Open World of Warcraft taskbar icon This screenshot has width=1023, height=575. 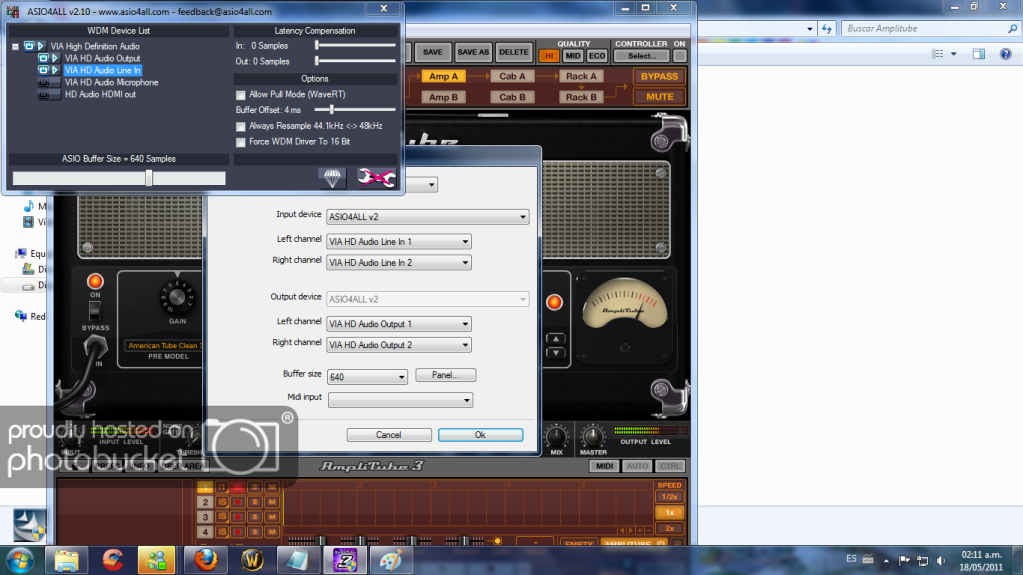click(251, 558)
